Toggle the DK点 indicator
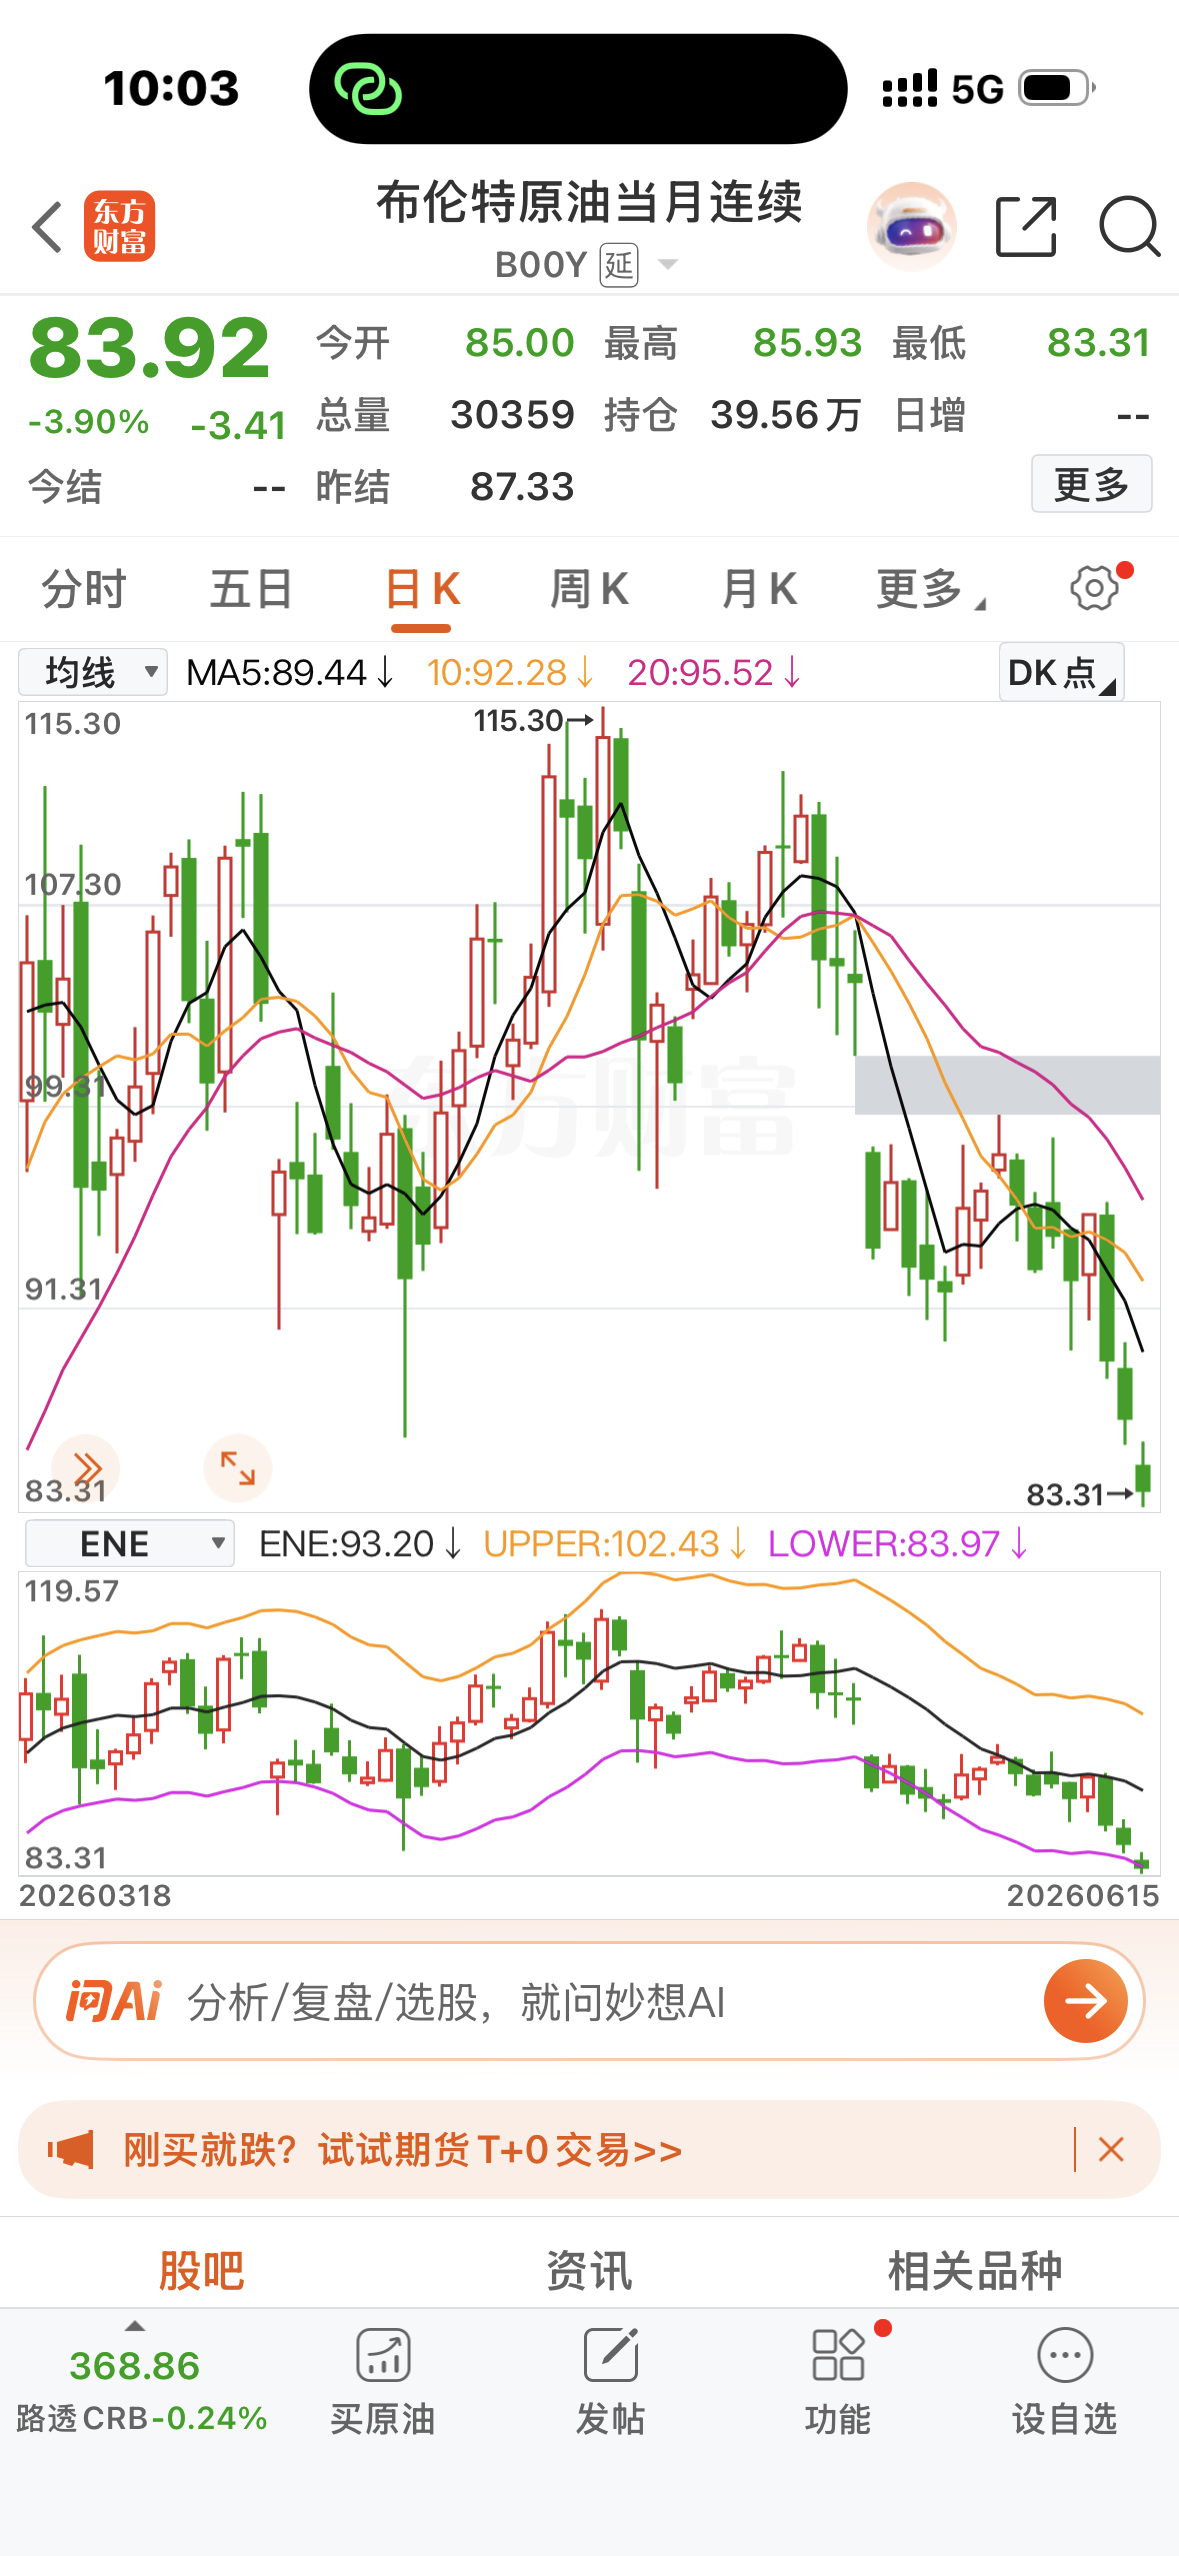1179x2556 pixels. point(1061,673)
